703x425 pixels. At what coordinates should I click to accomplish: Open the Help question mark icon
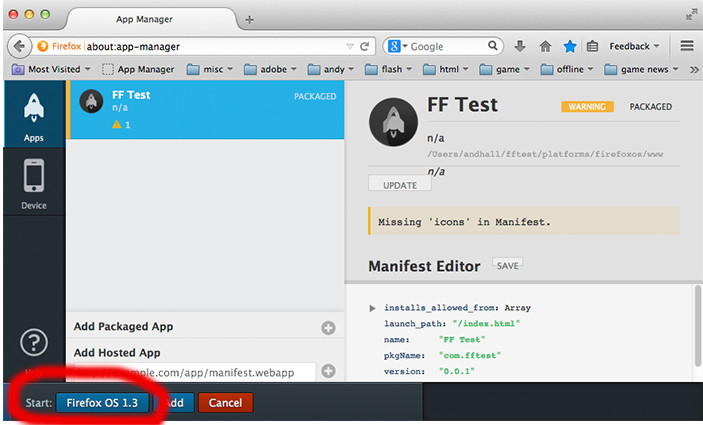[34, 343]
